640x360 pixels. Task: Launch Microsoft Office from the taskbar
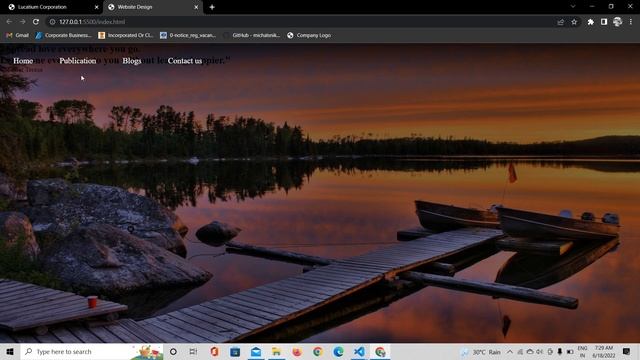(214, 351)
